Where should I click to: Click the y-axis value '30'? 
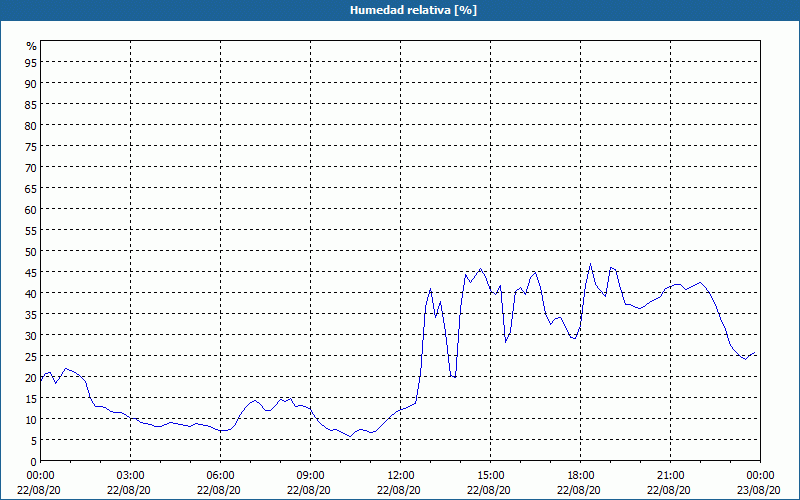[31, 336]
